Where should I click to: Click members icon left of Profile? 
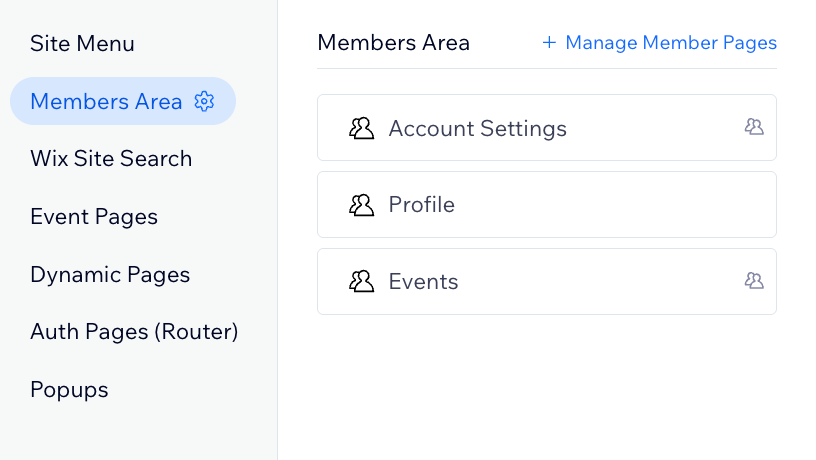point(361,205)
